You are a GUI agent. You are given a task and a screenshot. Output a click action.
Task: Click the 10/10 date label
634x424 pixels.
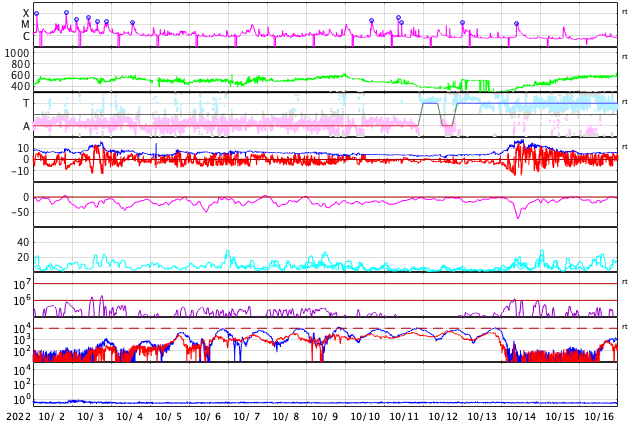coord(365,417)
